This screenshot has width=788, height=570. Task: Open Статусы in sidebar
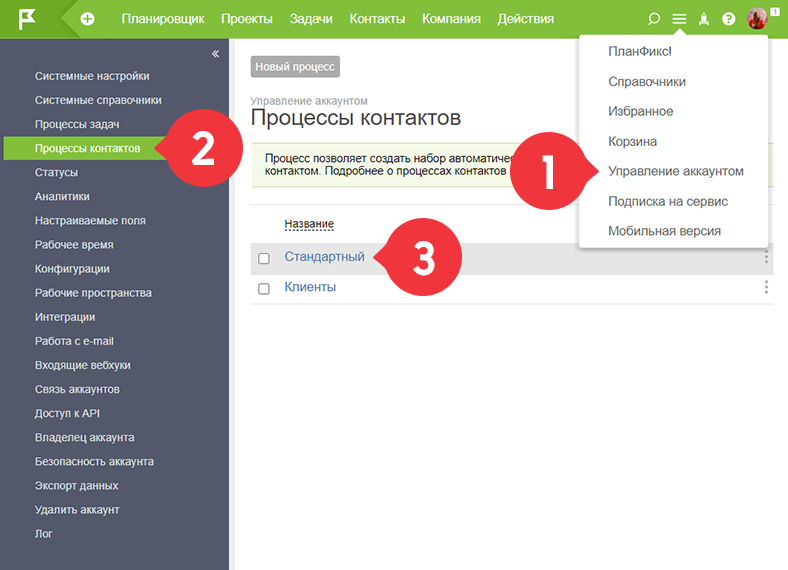click(x=56, y=172)
